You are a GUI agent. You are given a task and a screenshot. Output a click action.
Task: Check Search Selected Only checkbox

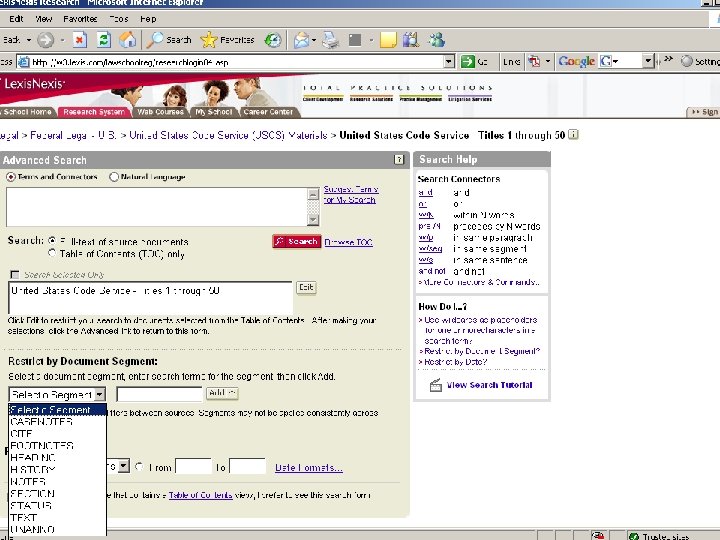point(15,275)
